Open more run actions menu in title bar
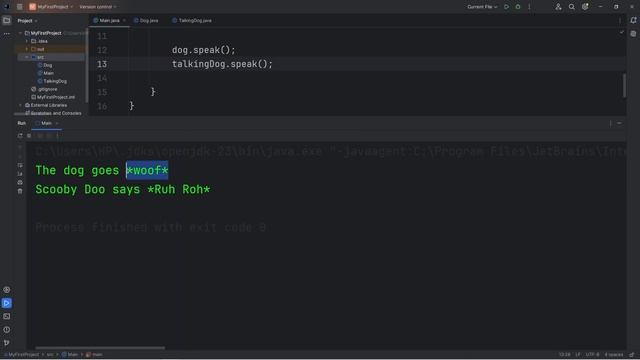Viewport: 640px width, 360px height. pos(529,7)
